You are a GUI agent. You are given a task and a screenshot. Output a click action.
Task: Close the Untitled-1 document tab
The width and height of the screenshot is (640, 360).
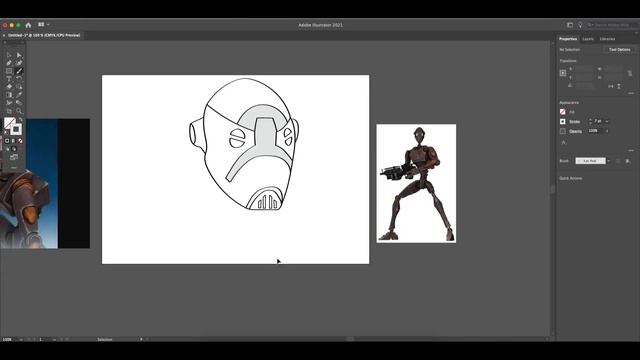point(4,36)
